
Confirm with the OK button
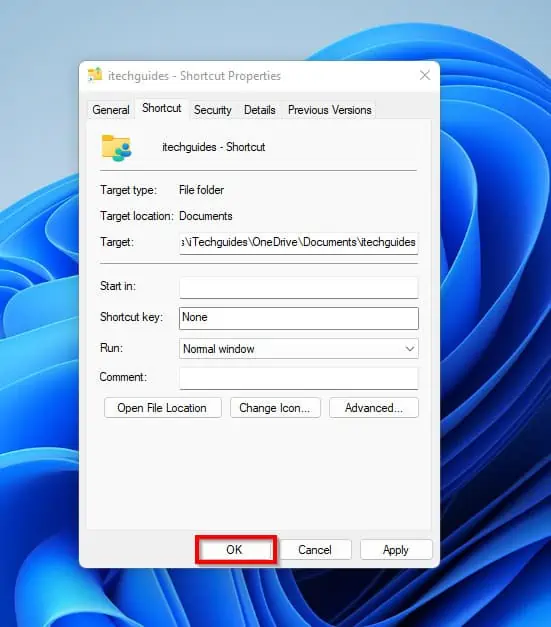(236, 549)
